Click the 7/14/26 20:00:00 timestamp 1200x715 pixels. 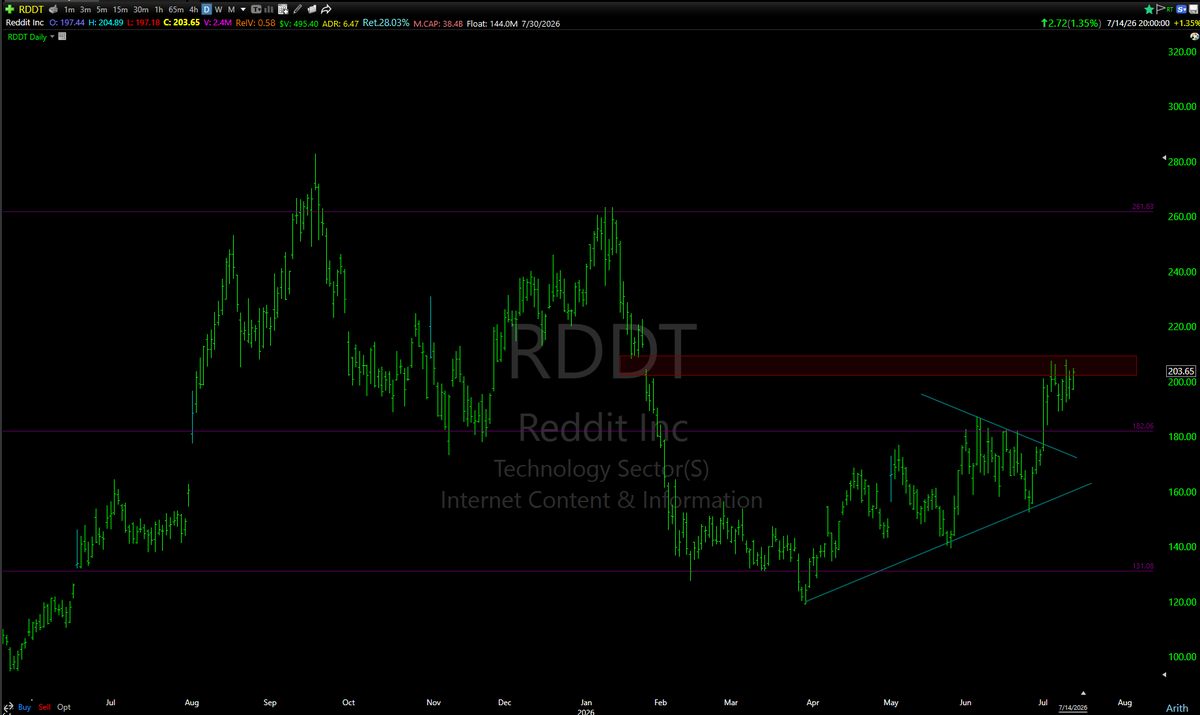[1138, 23]
